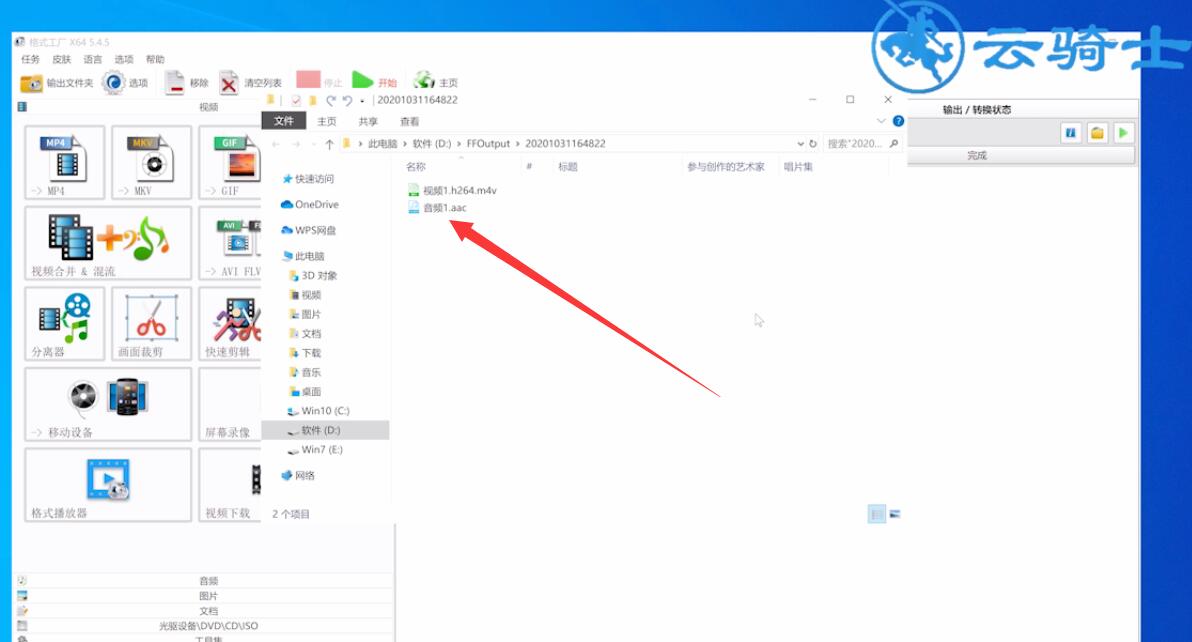The width and height of the screenshot is (1192, 642).
Task: Open the 任务 menu in Format Factory
Action: (30, 59)
